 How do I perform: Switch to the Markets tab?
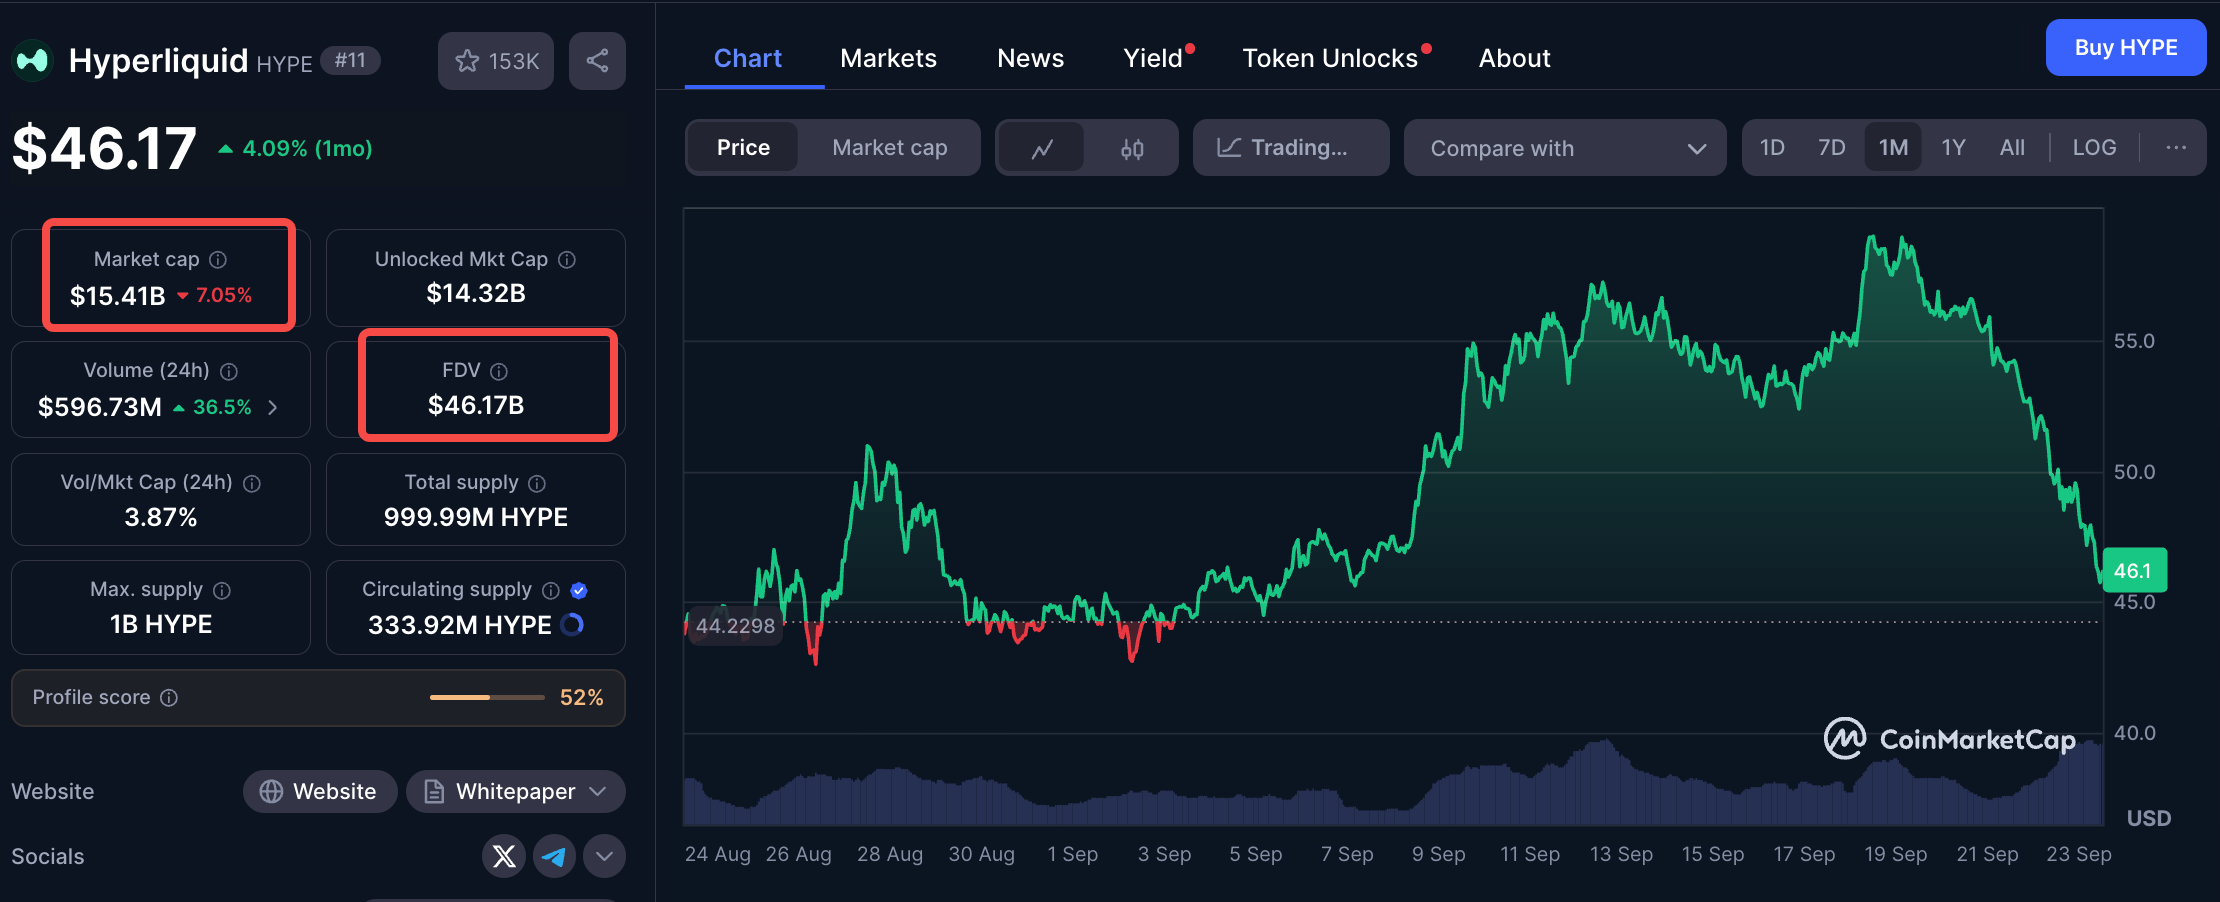pyautogui.click(x=888, y=58)
